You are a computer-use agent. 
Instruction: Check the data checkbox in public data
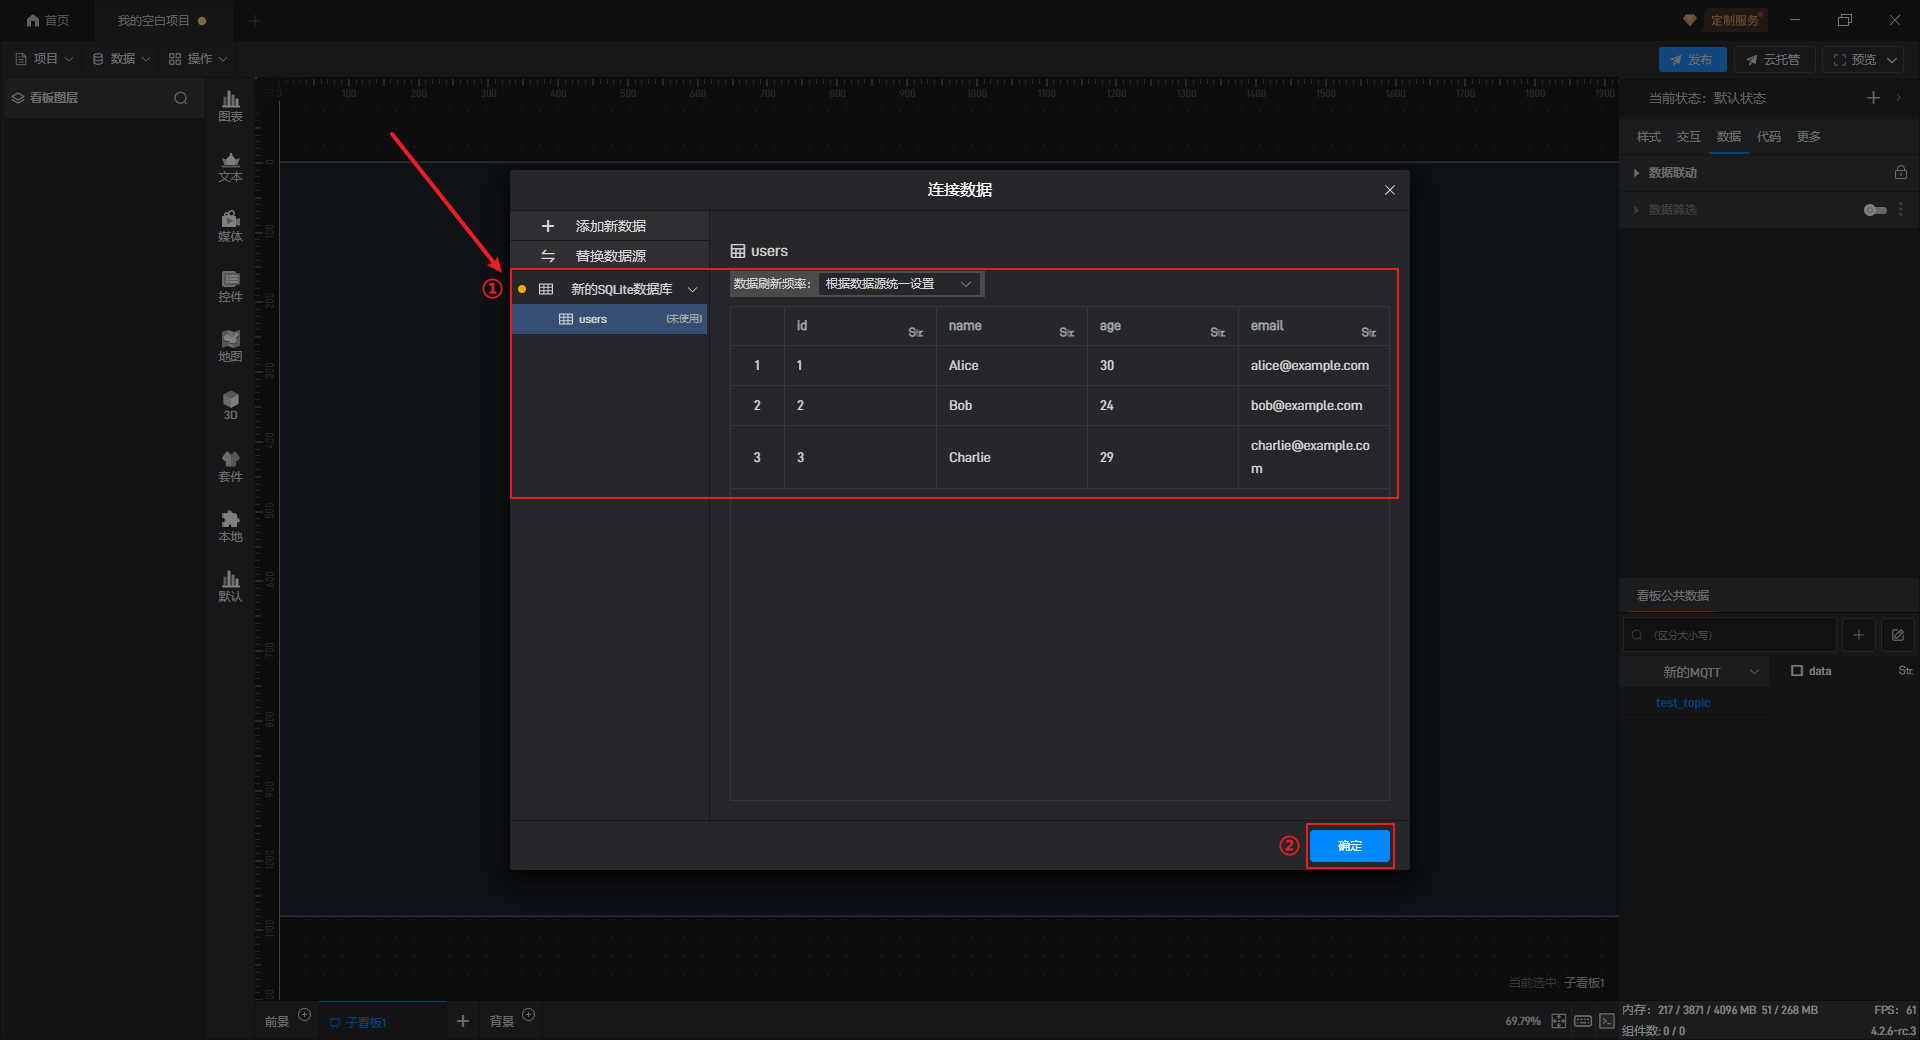pyautogui.click(x=1797, y=671)
